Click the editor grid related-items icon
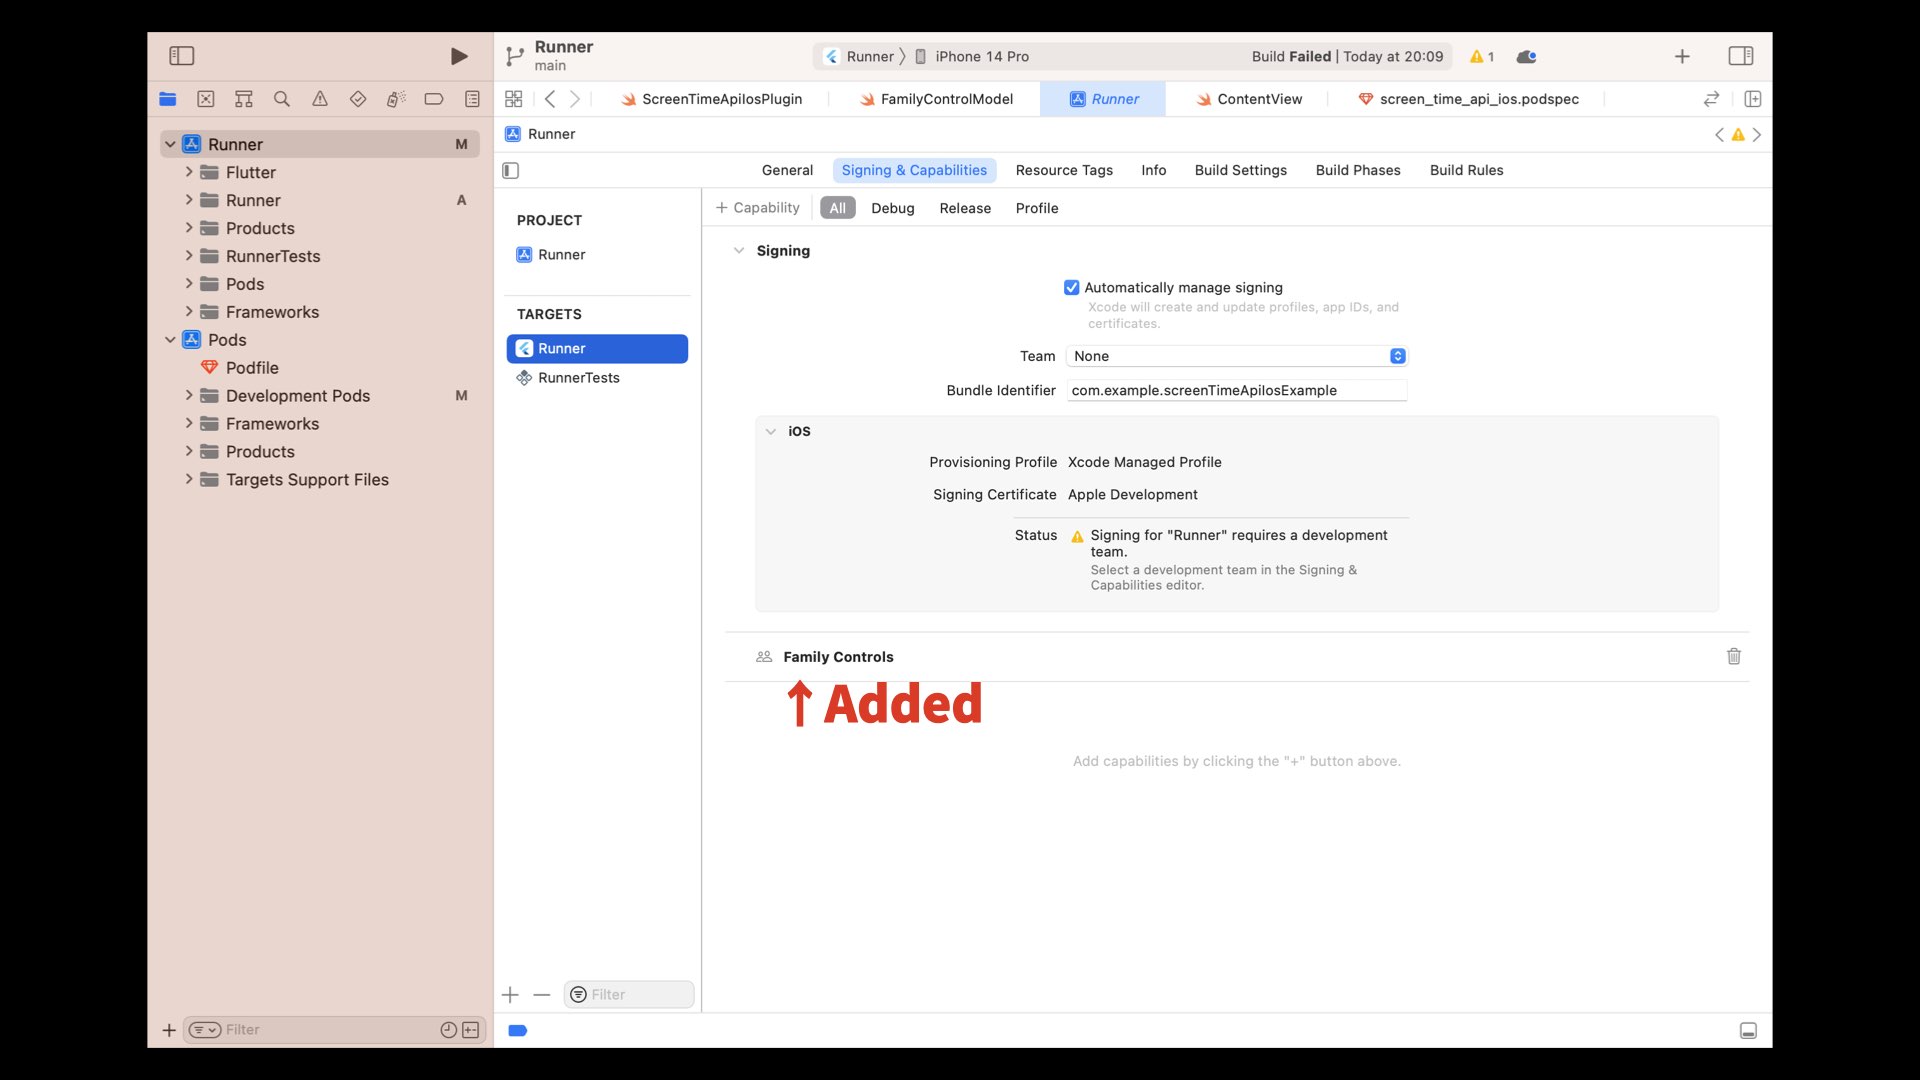This screenshot has height=1080, width=1920. pyautogui.click(x=514, y=99)
